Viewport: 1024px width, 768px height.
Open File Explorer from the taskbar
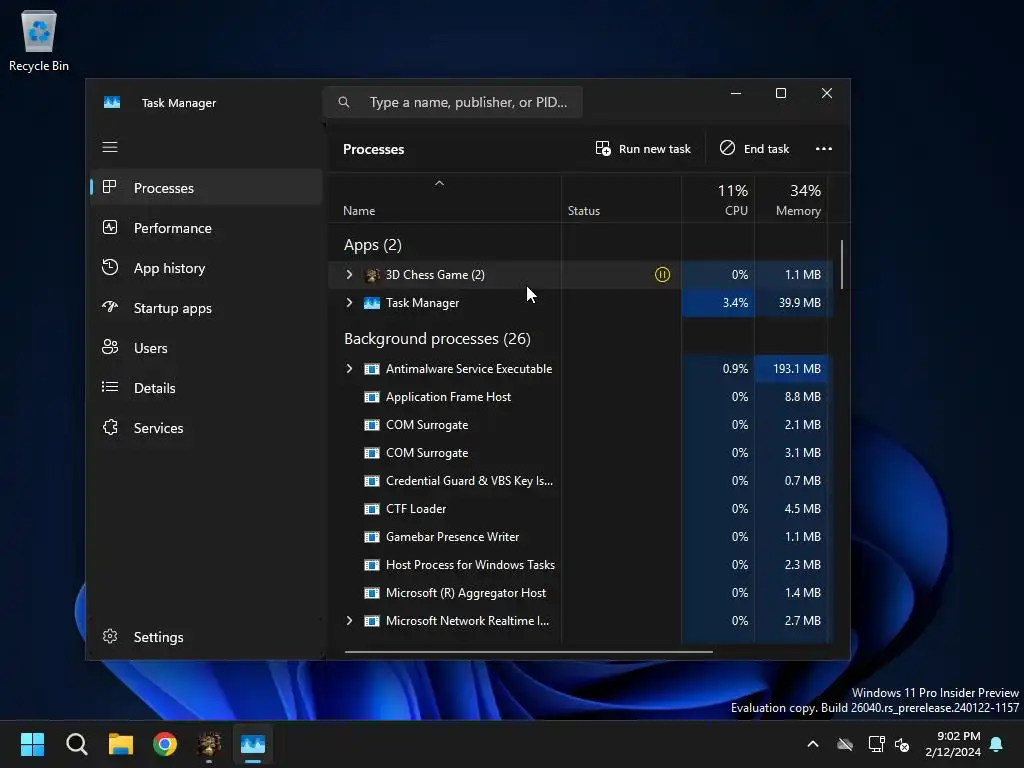point(121,744)
